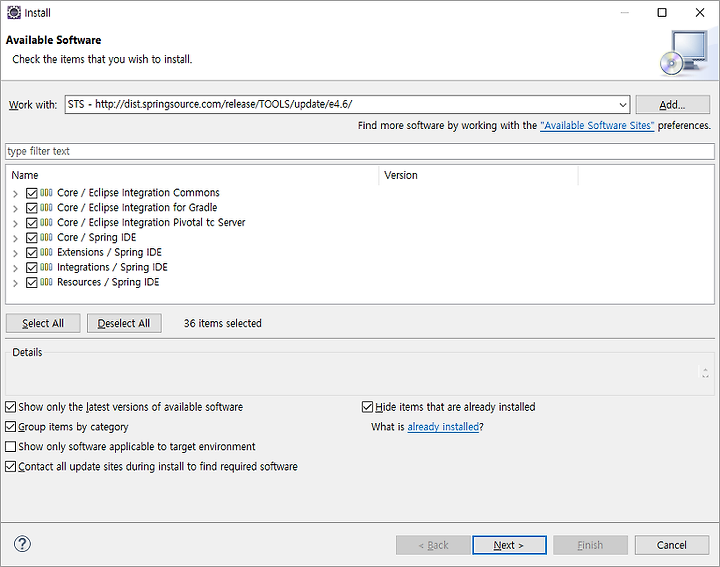Image resolution: width=720 pixels, height=567 pixels.
Task: Open the Available Software Sites link
Action: coord(597,125)
